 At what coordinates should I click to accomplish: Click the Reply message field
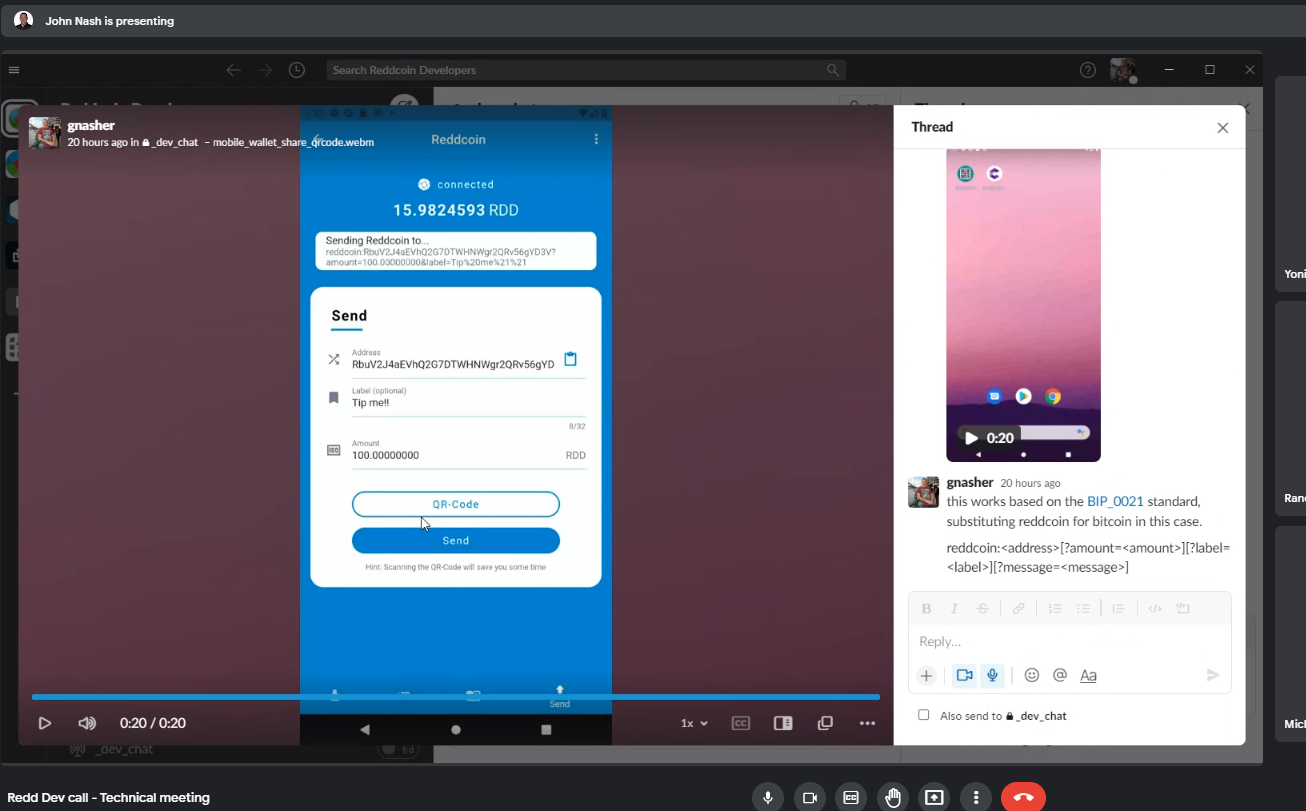[x=1070, y=641]
